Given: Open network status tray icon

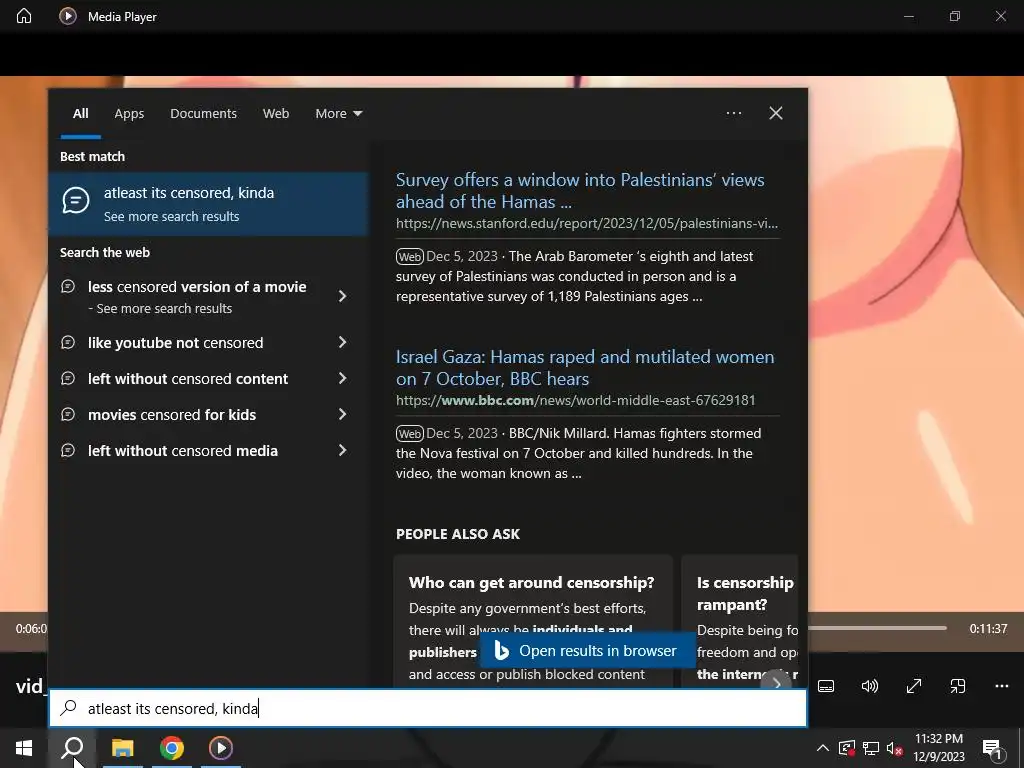Looking at the screenshot, I should 871,748.
